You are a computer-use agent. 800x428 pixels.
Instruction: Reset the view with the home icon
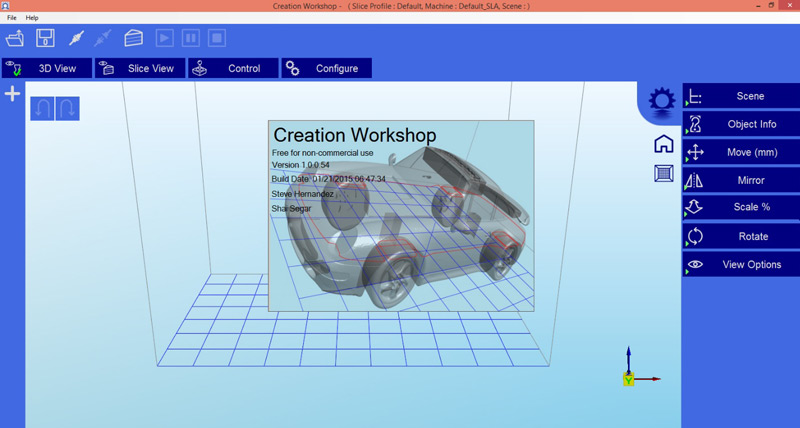point(664,144)
